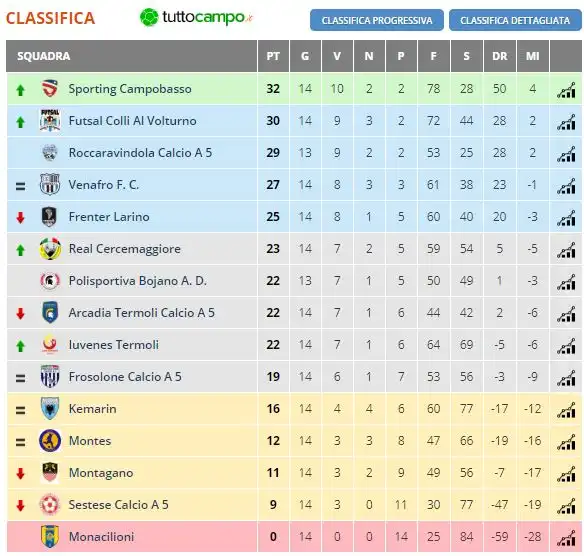Image resolution: width=584 pixels, height=556 pixels.
Task: Open Roccaravindola Calcio A 5 team link
Action: (140, 153)
